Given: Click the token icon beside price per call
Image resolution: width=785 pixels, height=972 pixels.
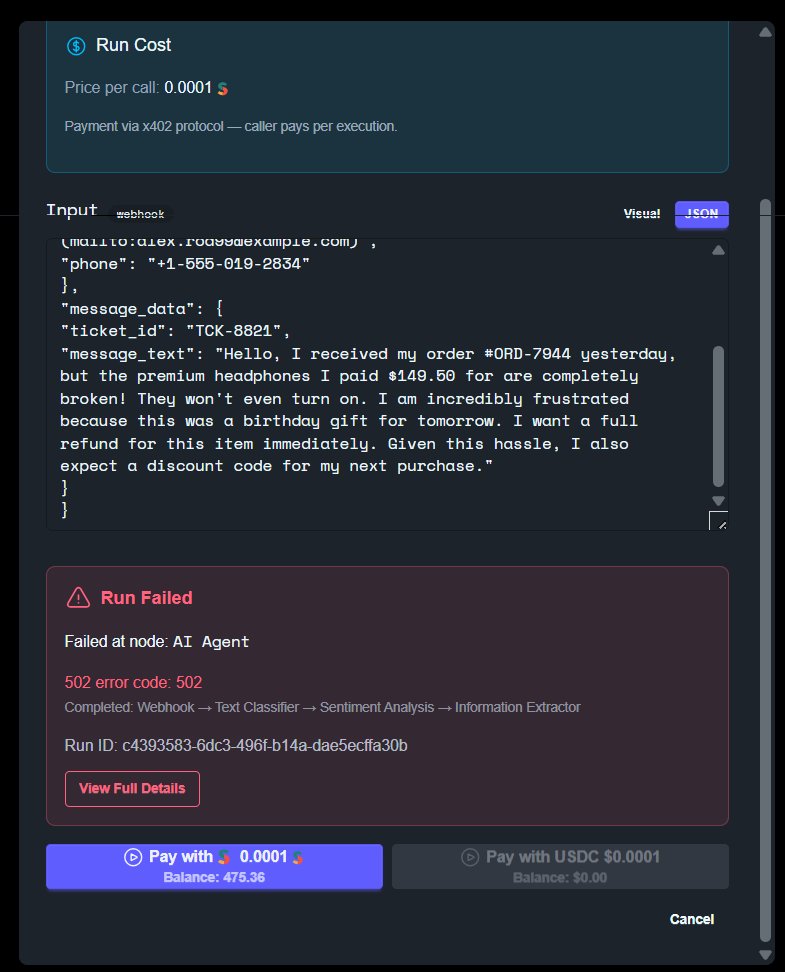Looking at the screenshot, I should 223,89.
